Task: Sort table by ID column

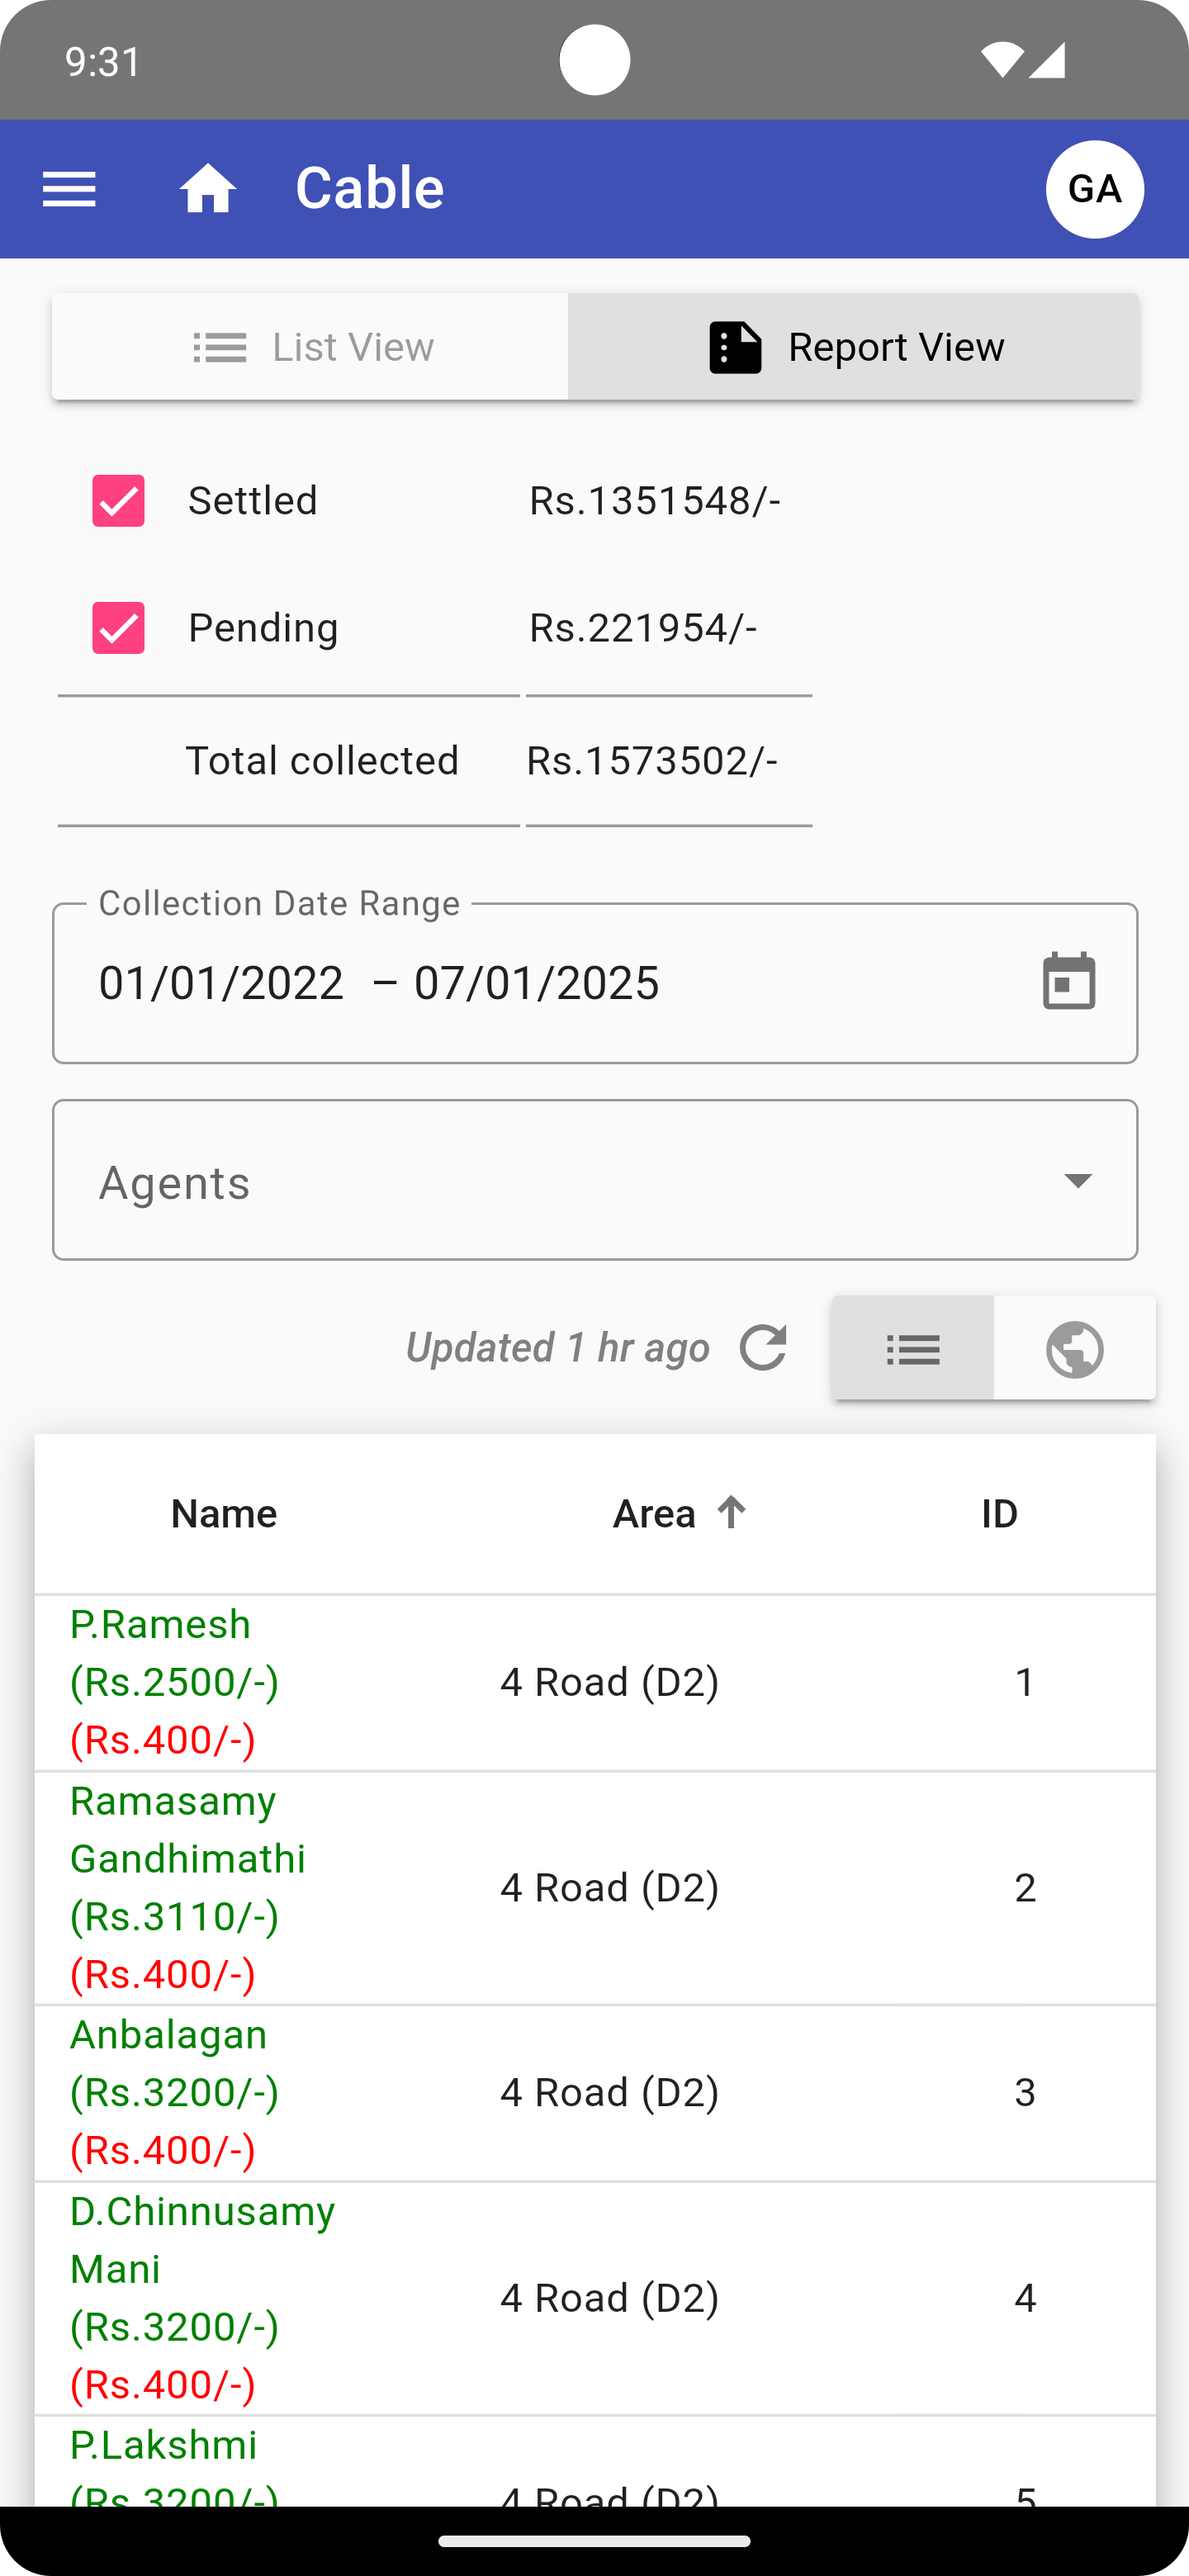Action: pyautogui.click(x=999, y=1514)
